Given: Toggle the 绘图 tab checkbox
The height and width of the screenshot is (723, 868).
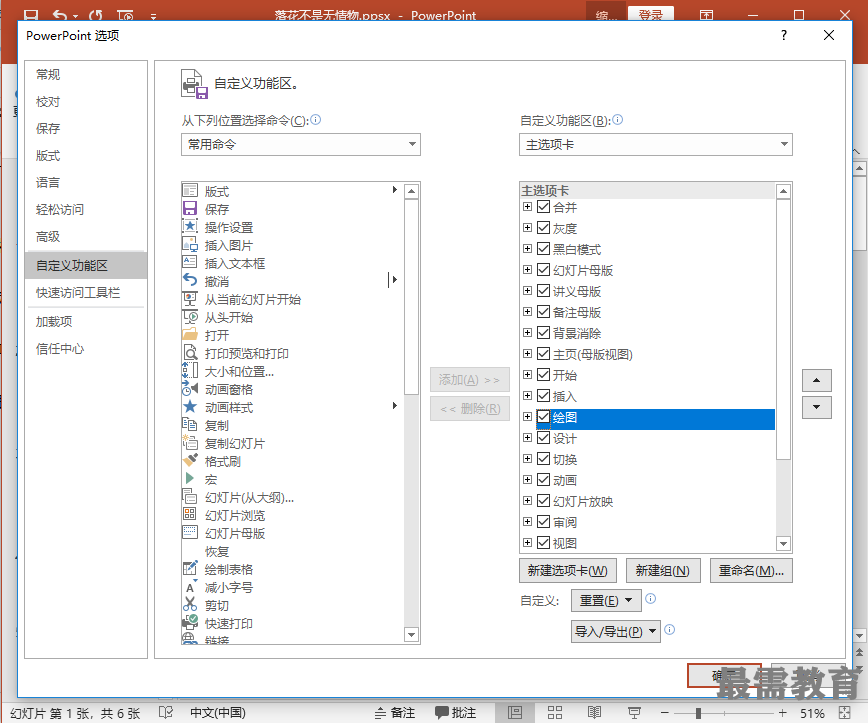Looking at the screenshot, I should [x=544, y=417].
